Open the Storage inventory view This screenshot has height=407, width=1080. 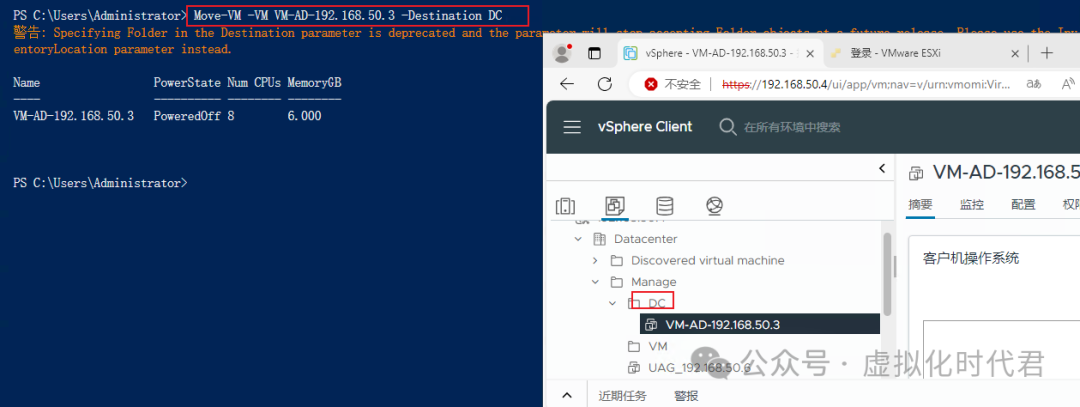pos(665,205)
